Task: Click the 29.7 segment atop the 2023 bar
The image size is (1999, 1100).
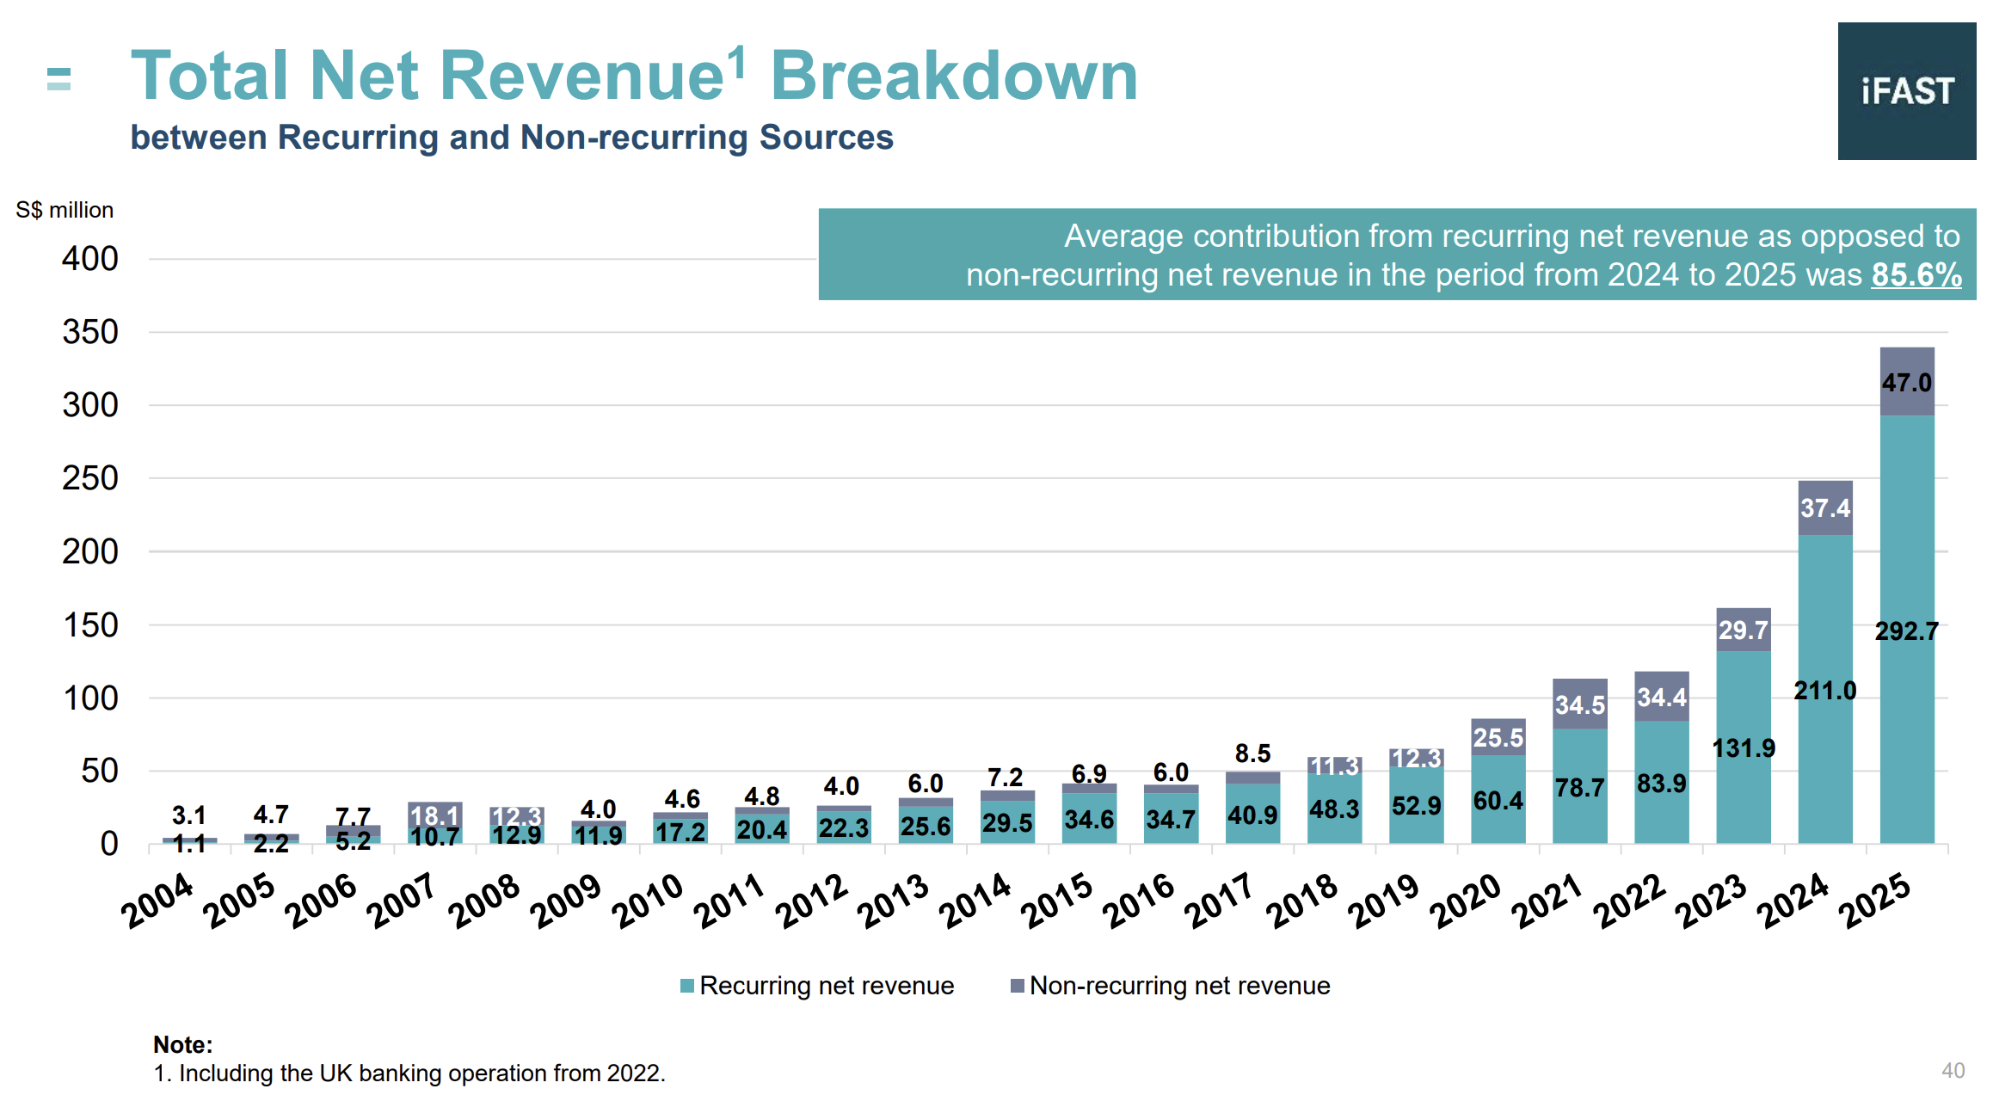Action: click(x=1743, y=630)
